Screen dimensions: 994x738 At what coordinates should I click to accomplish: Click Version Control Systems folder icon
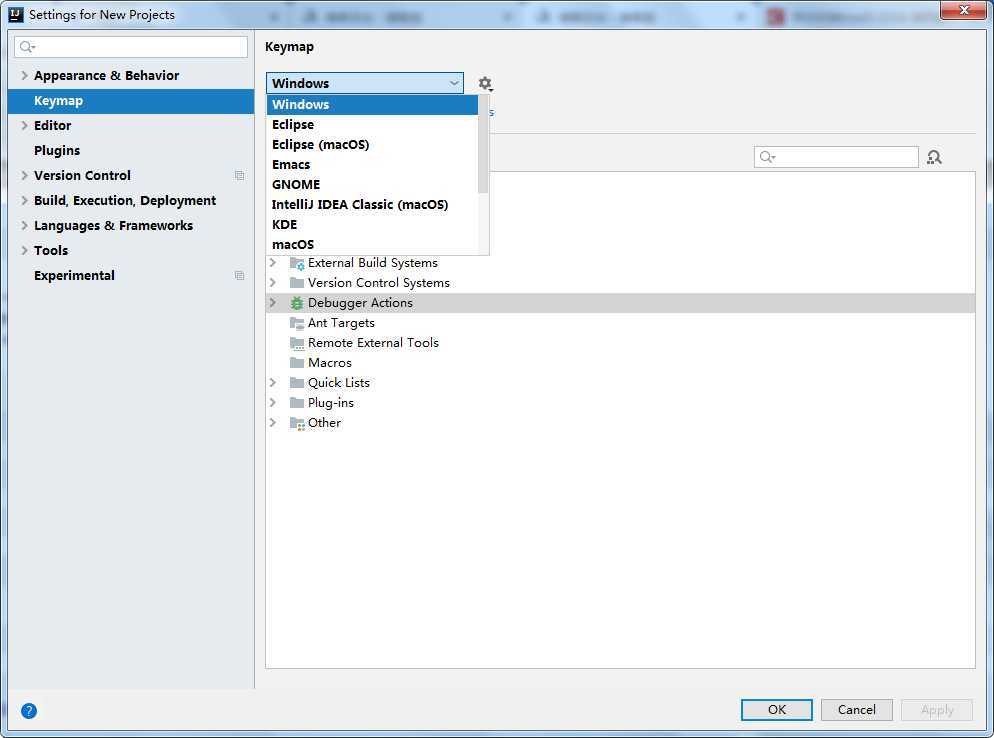point(297,283)
